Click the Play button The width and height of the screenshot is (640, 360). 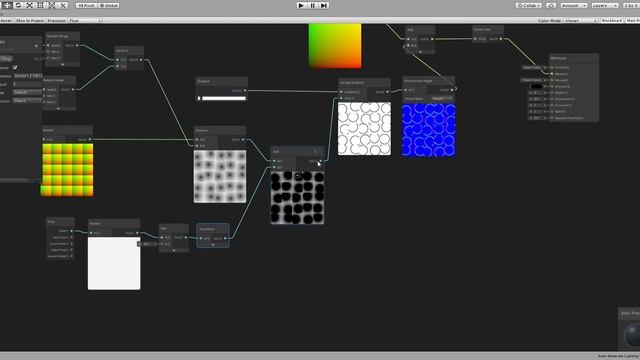301,5
